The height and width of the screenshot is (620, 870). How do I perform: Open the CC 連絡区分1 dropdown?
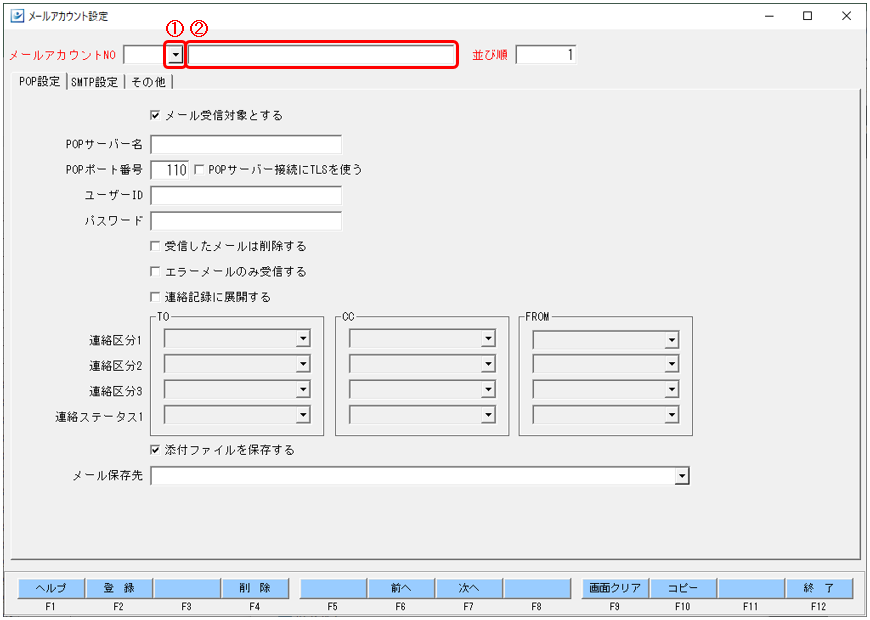pos(488,339)
